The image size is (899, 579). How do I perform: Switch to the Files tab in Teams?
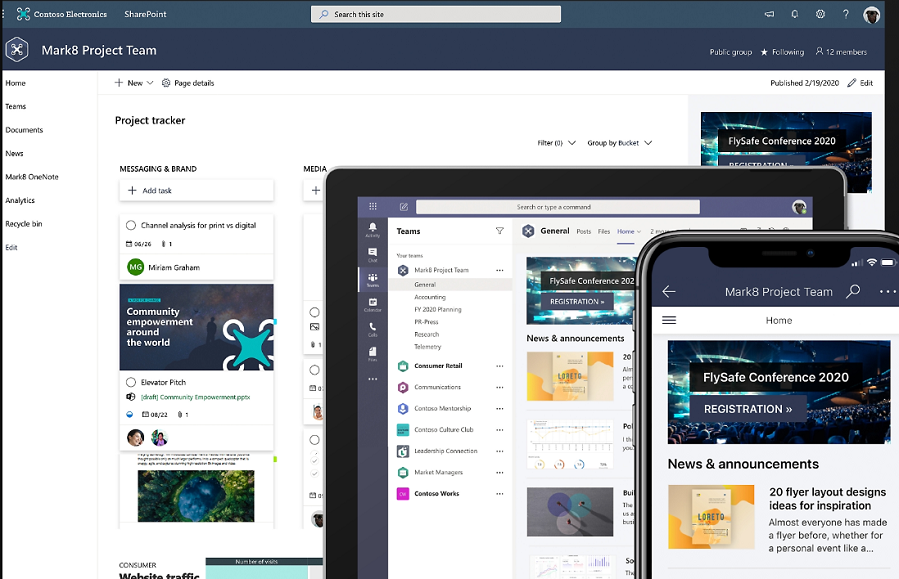604,231
